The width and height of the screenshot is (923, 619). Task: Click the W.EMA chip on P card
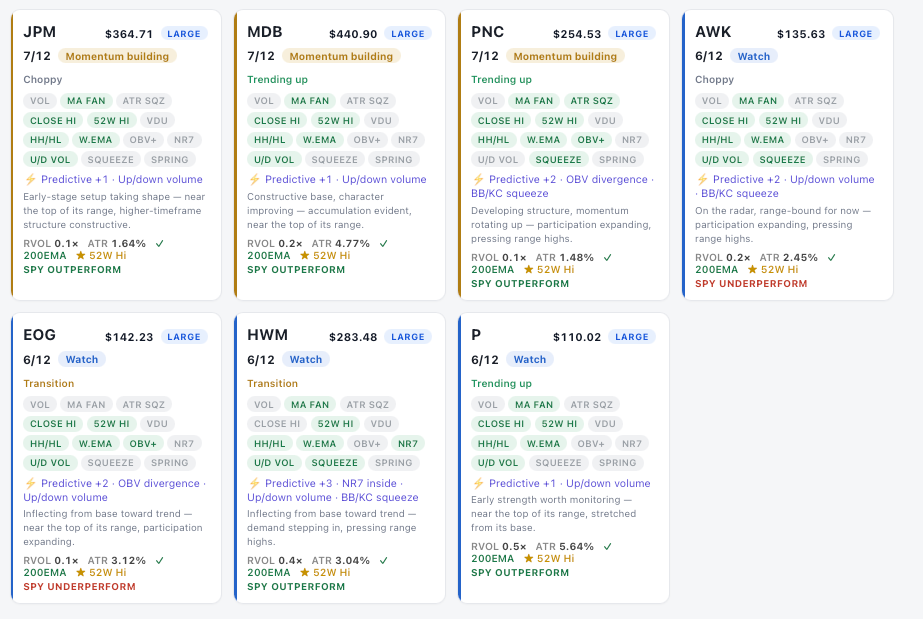543,444
